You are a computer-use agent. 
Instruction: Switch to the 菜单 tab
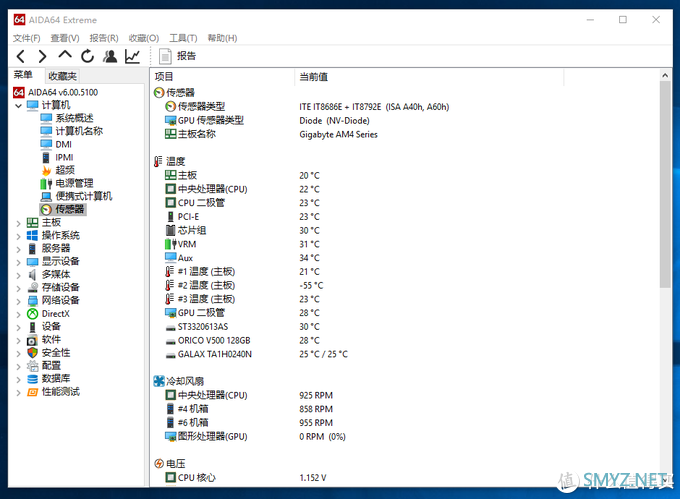[23, 75]
